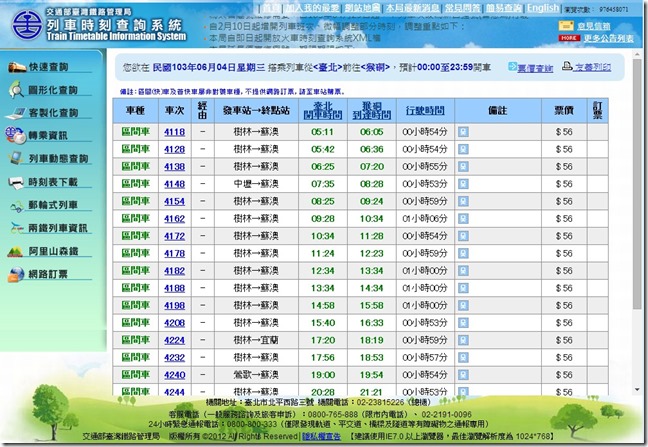Click remark icon for train 4154
Screen dimensions: 648x447
(x=464, y=201)
